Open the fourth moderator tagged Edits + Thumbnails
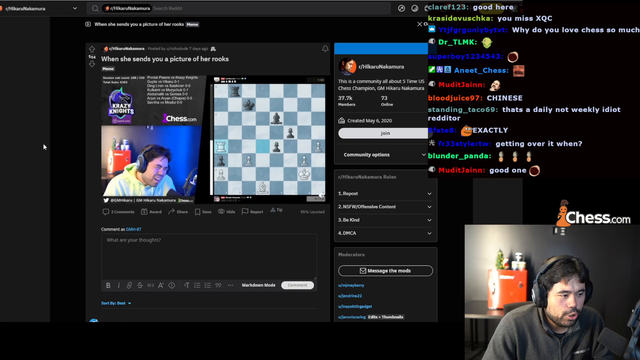640x360 pixels. point(352,317)
